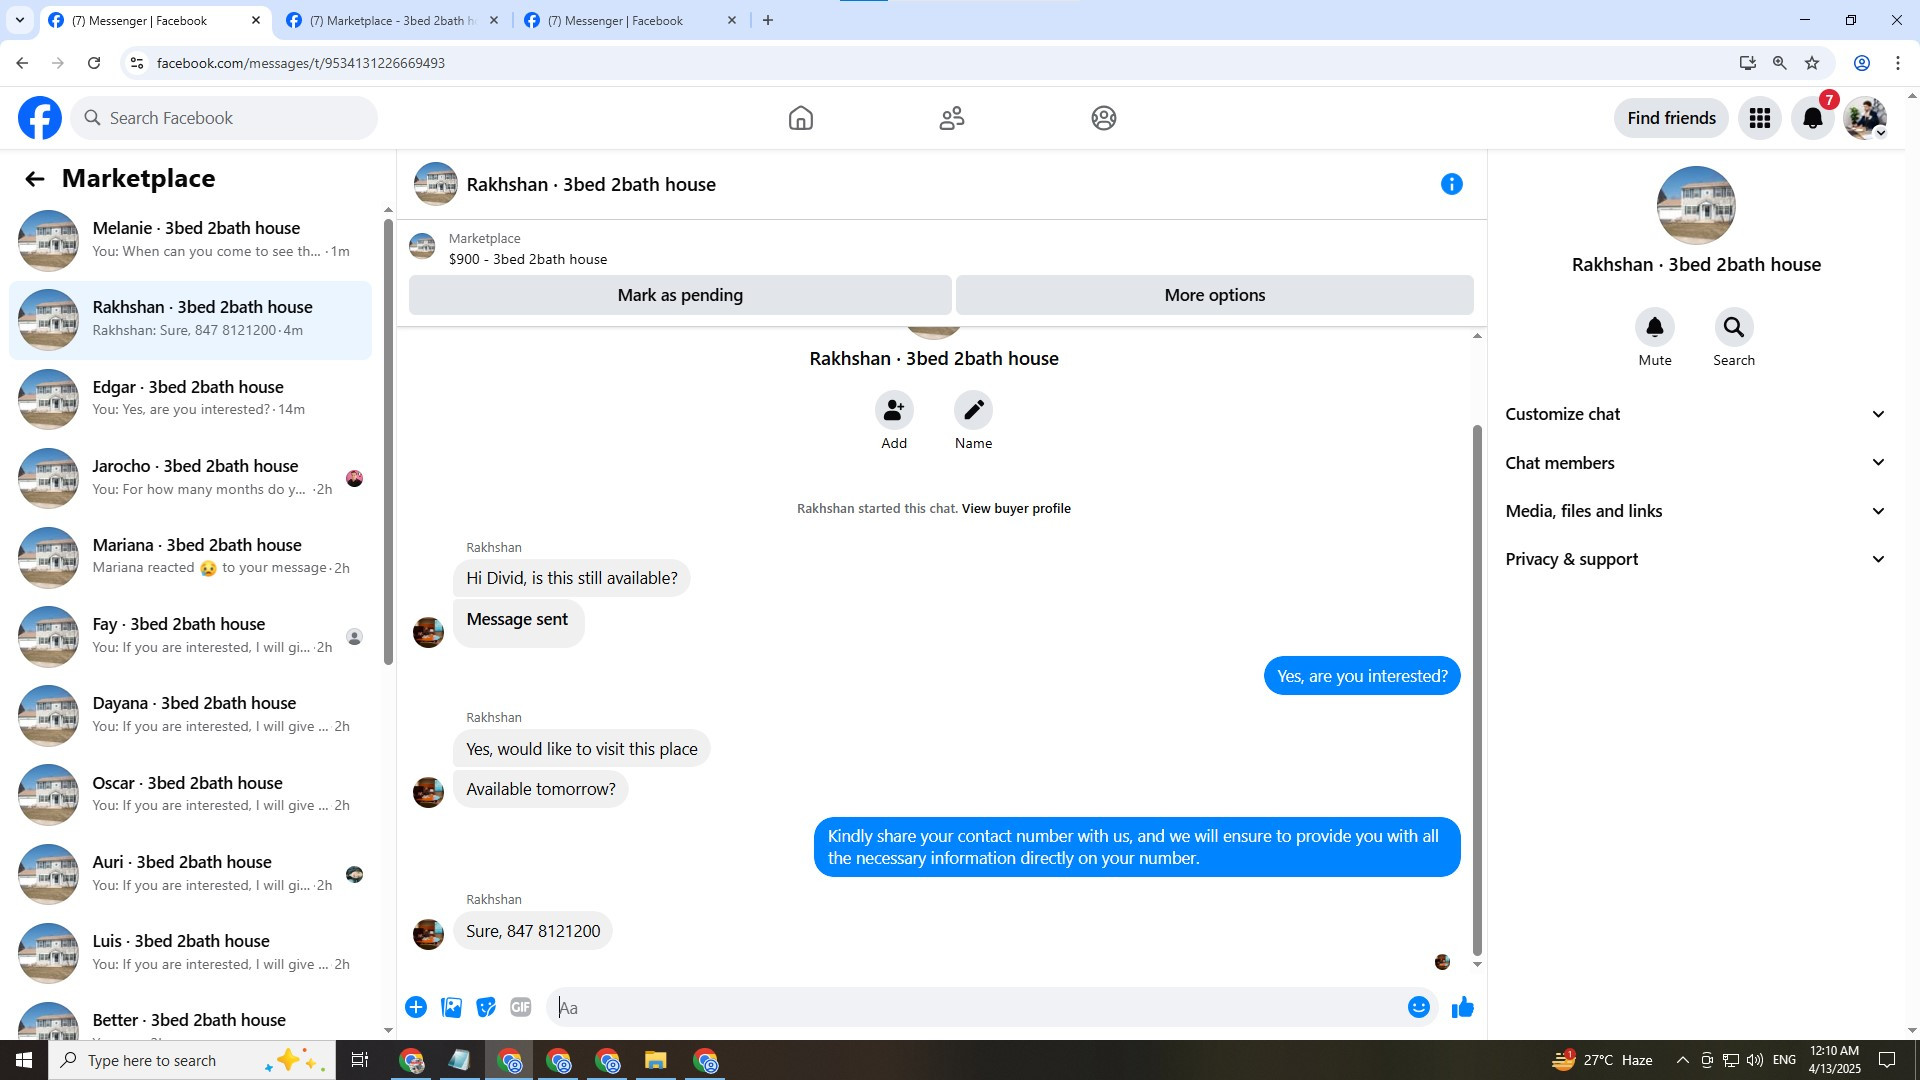Open the emoji picker
This screenshot has height=1080, width=1920.
(1419, 1008)
